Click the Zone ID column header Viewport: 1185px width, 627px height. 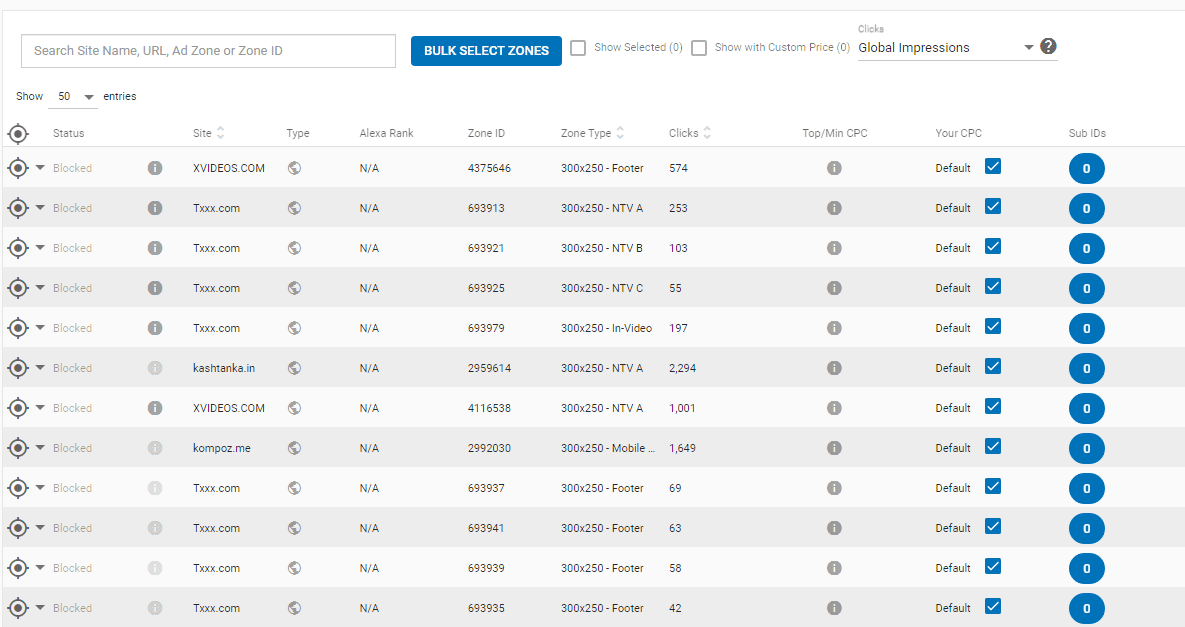pos(486,133)
